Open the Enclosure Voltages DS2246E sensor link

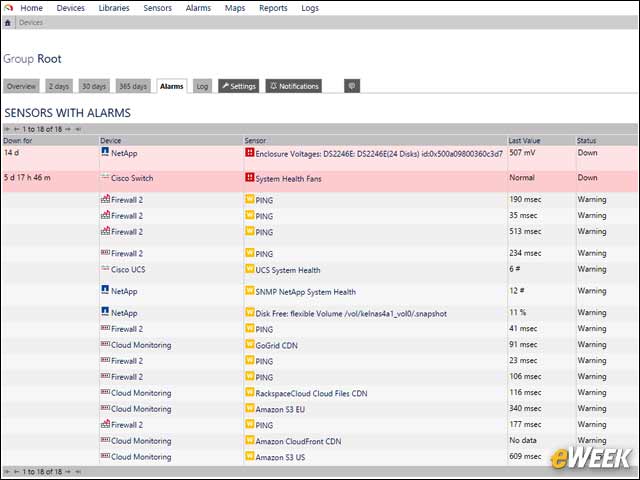(379, 154)
